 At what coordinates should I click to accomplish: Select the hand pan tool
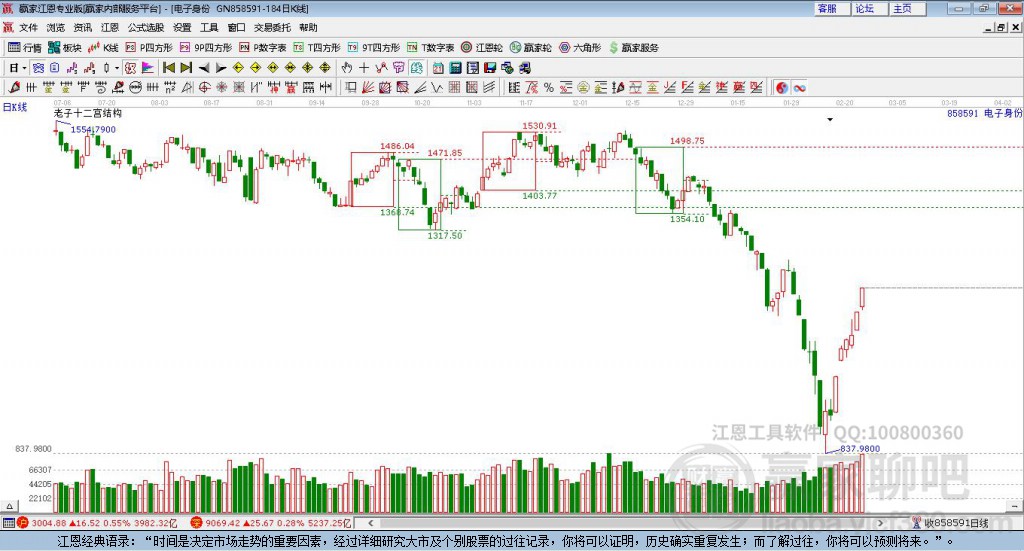347,68
